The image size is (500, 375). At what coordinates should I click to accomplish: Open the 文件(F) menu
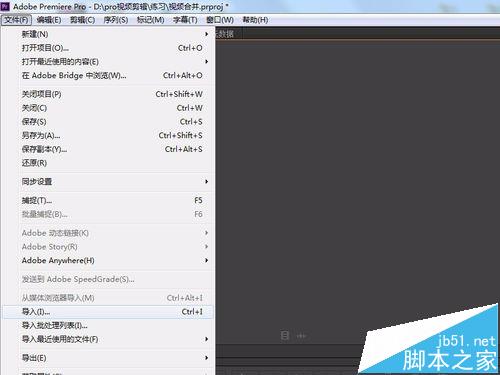coord(16,20)
